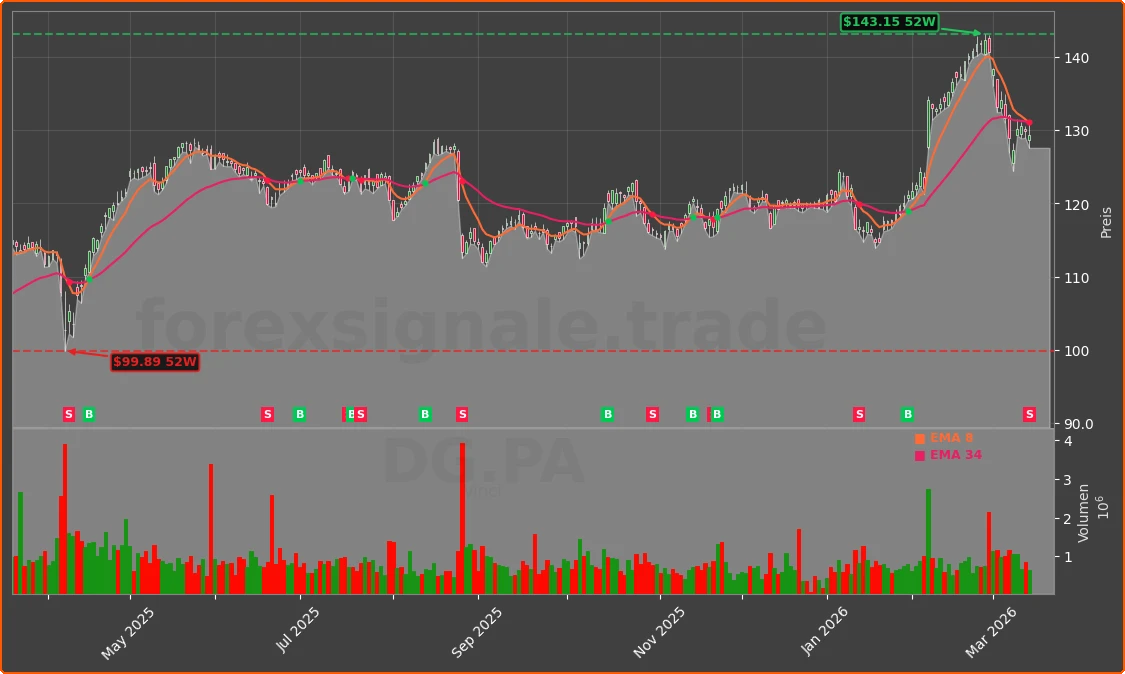Click the green B buy marker near May 2025
The height and width of the screenshot is (674, 1125).
(87, 413)
